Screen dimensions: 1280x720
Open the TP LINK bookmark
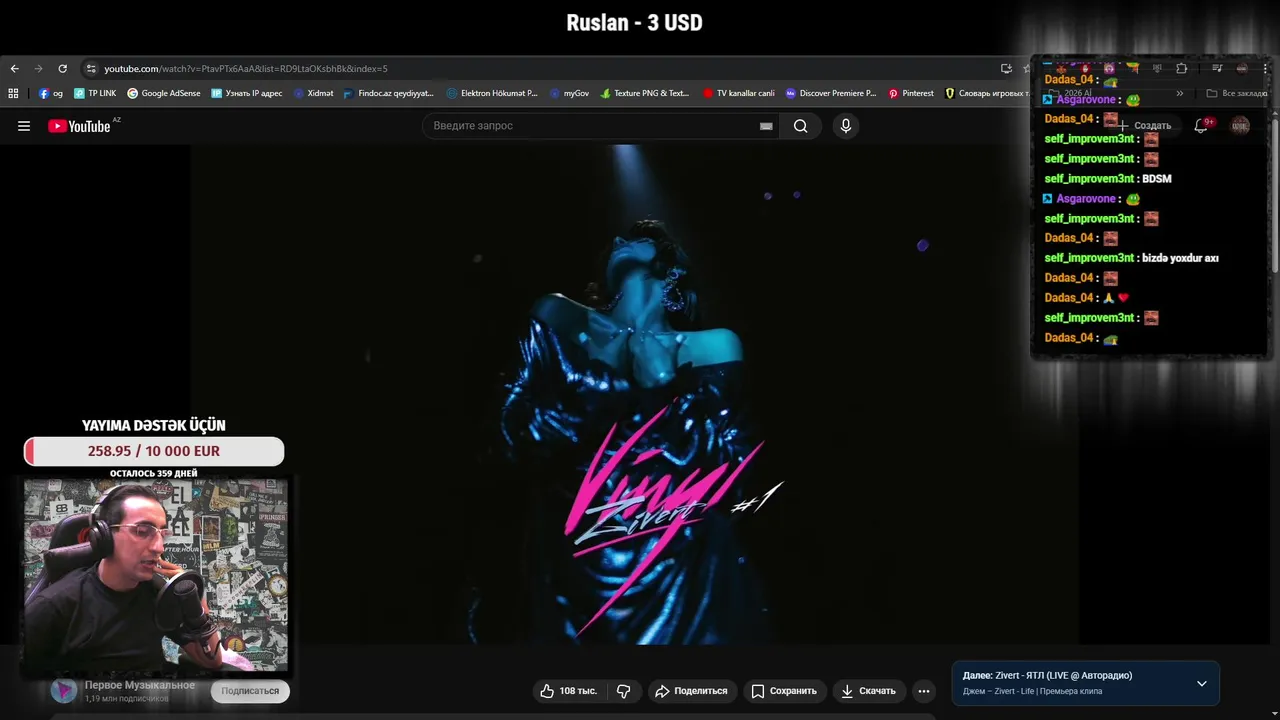(95, 93)
